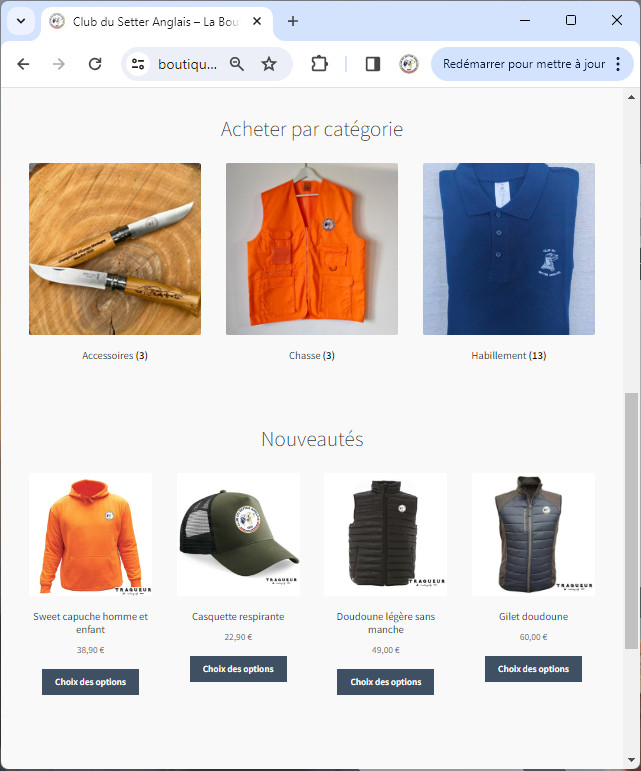Open the Chrome three-dot menu
Screen dimensions: 641x771
click(618, 64)
